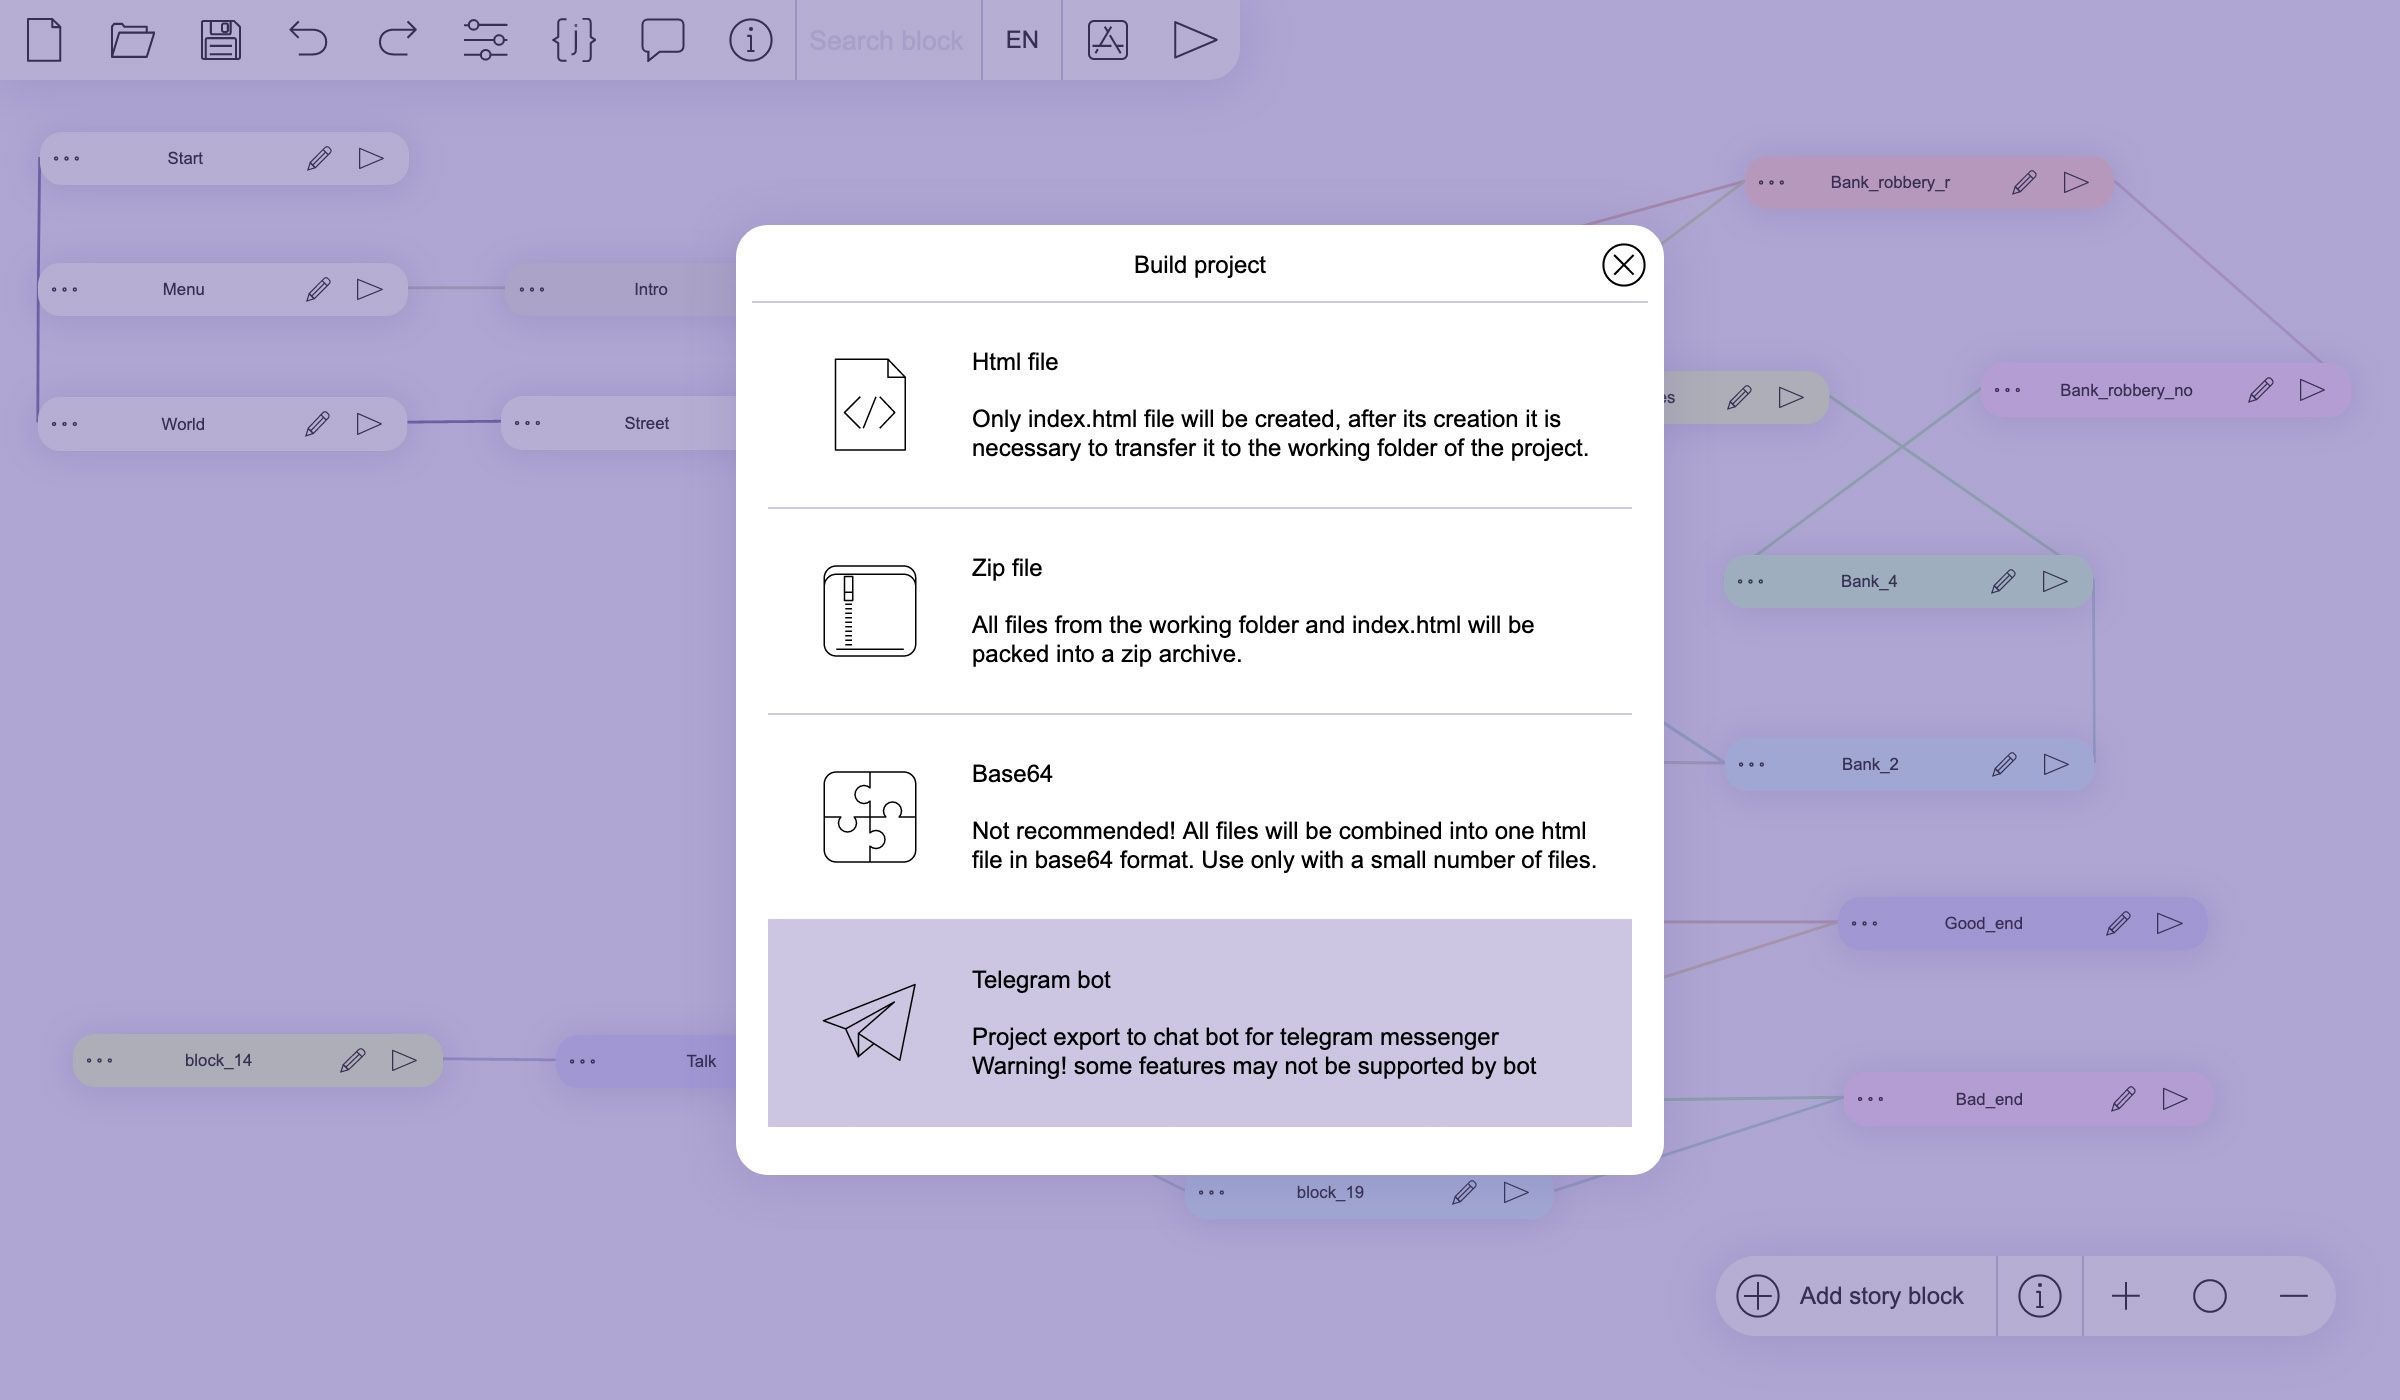Edit the Good_end block with pencil
This screenshot has height=1400, width=2400.
click(2118, 923)
